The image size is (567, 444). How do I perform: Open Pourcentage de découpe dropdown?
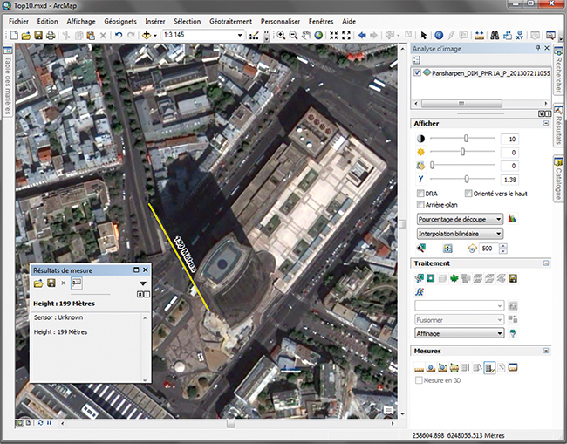point(460,219)
